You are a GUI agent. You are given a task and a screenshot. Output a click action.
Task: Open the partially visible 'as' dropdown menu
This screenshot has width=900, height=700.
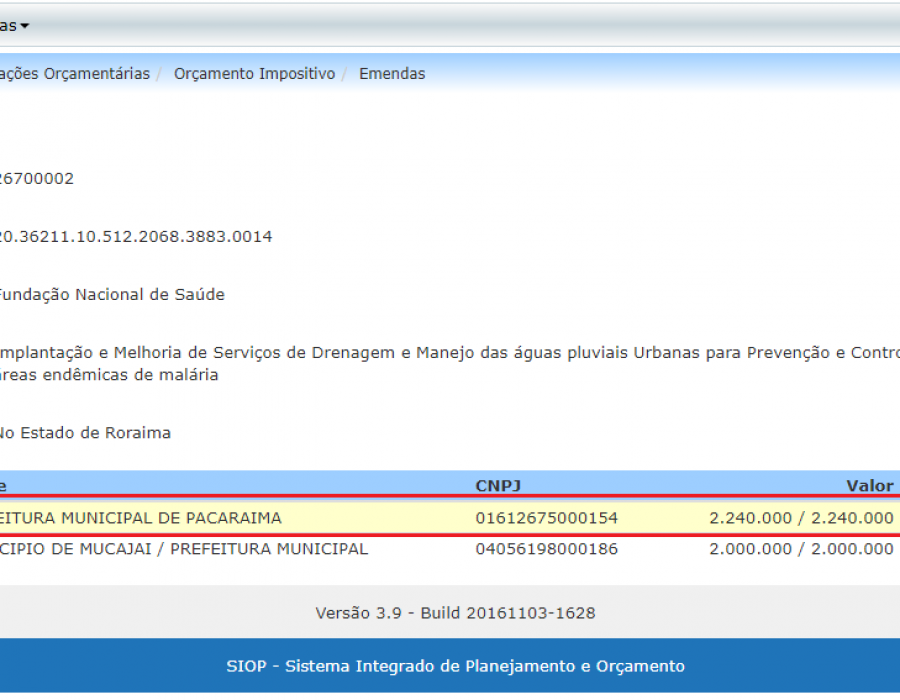tap(14, 26)
